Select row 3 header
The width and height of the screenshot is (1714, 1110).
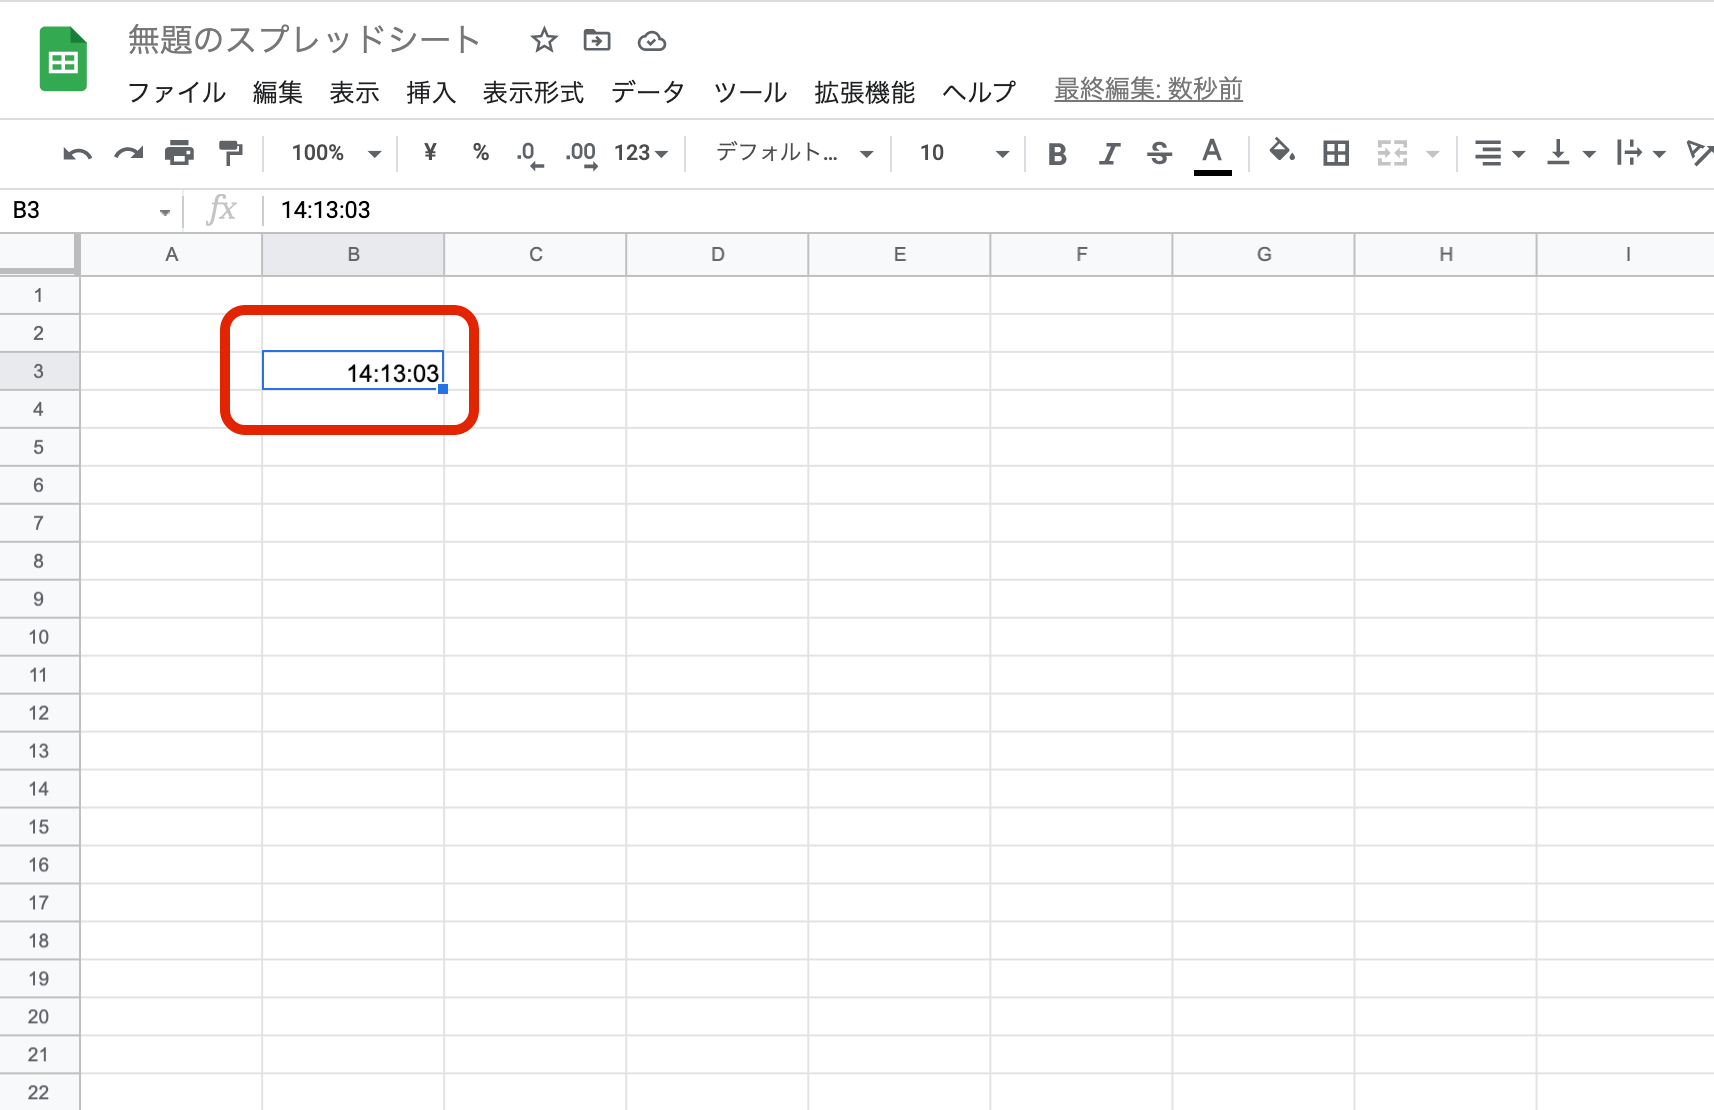(39, 371)
